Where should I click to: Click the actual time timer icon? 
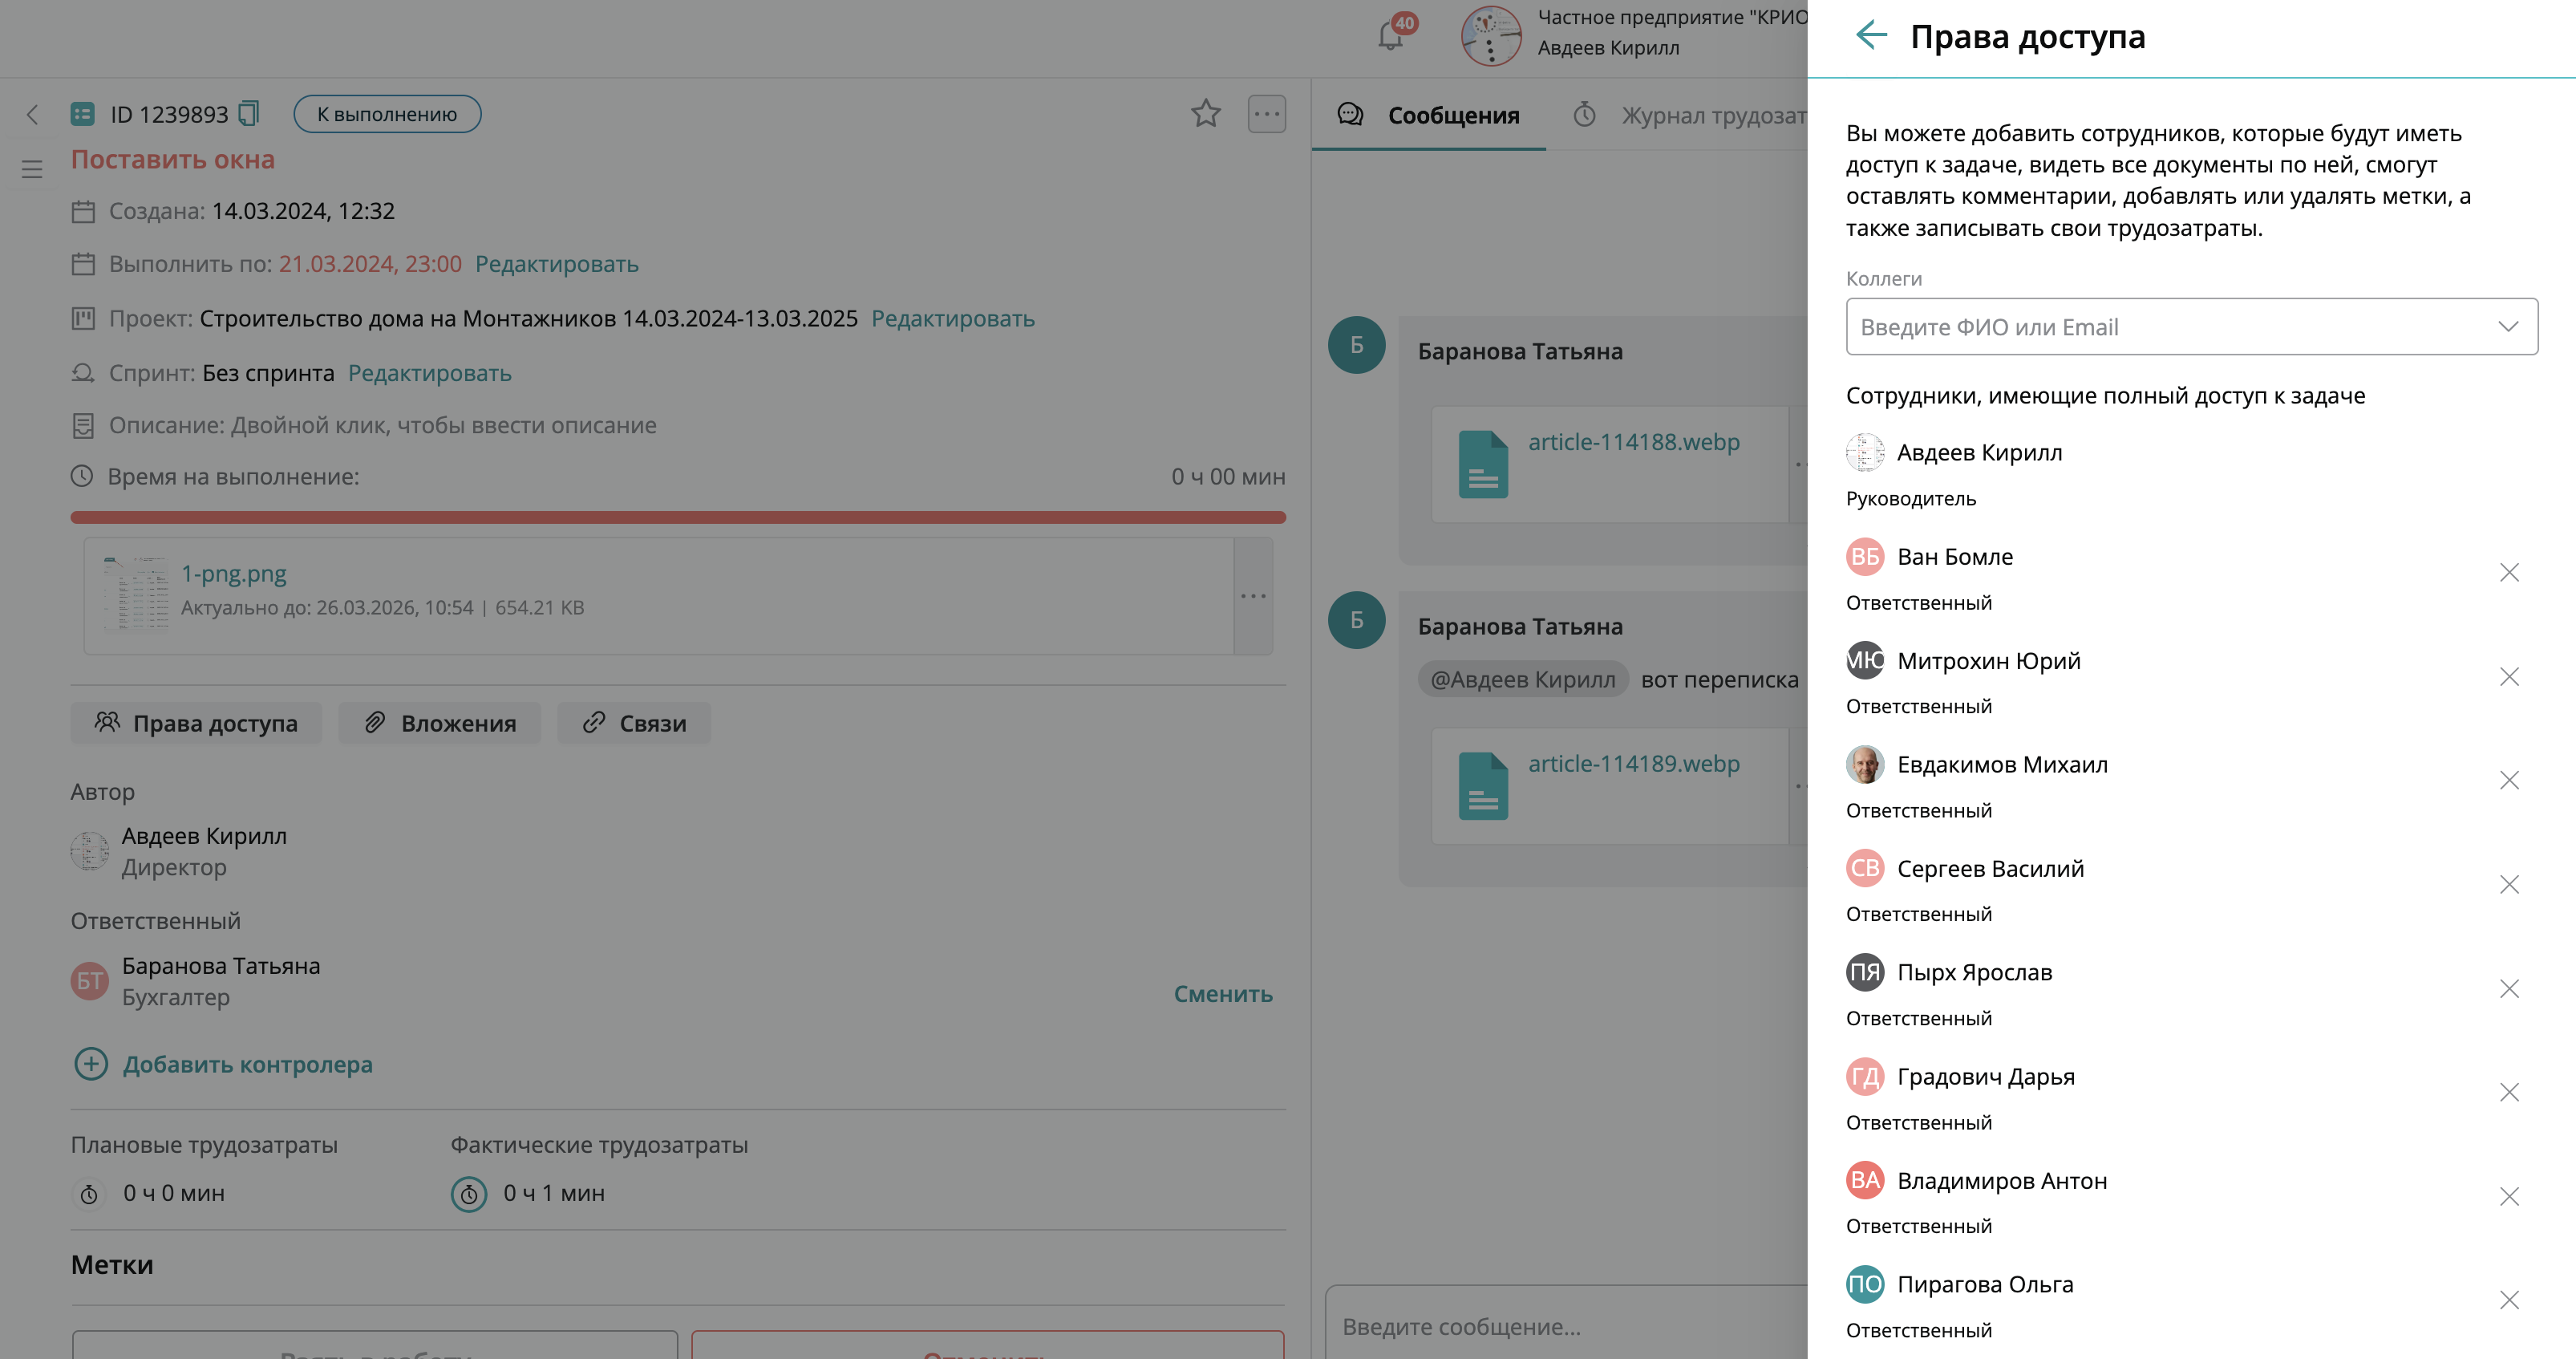[x=468, y=1194]
